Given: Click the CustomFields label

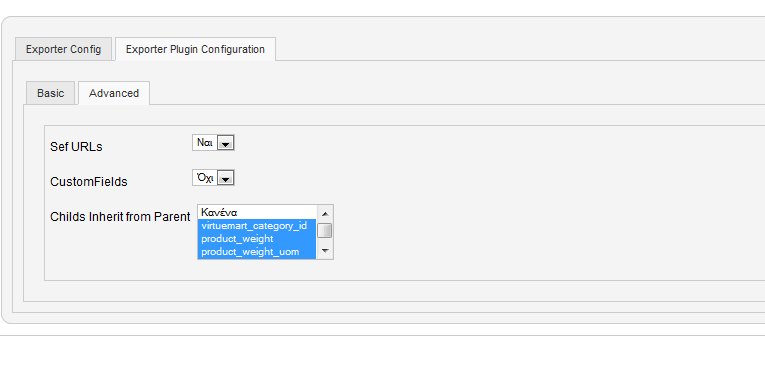Looking at the screenshot, I should pos(89,182).
